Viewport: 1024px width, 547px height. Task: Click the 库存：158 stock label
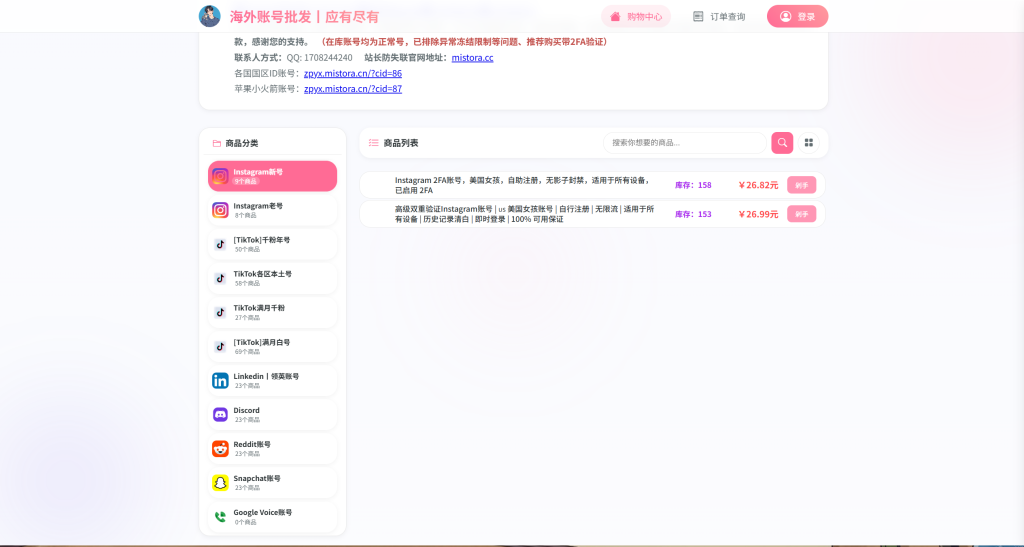click(x=693, y=185)
